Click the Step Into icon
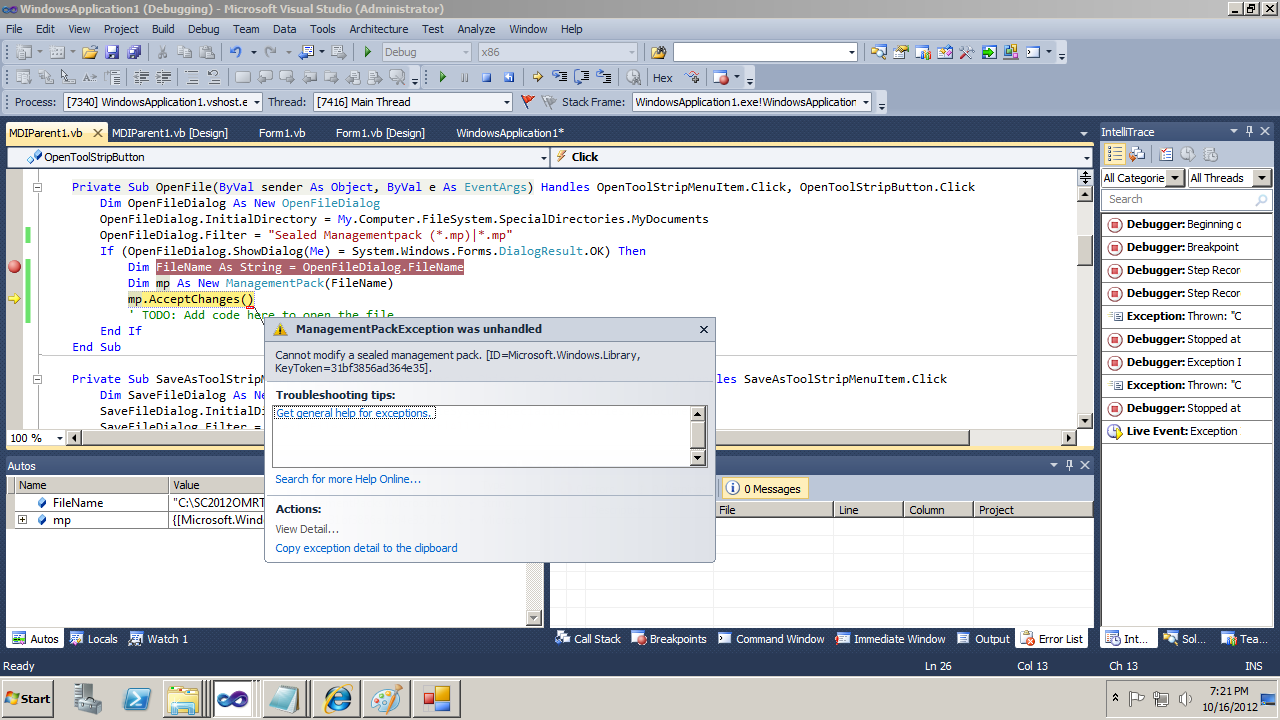1280x720 pixels. coord(559,77)
